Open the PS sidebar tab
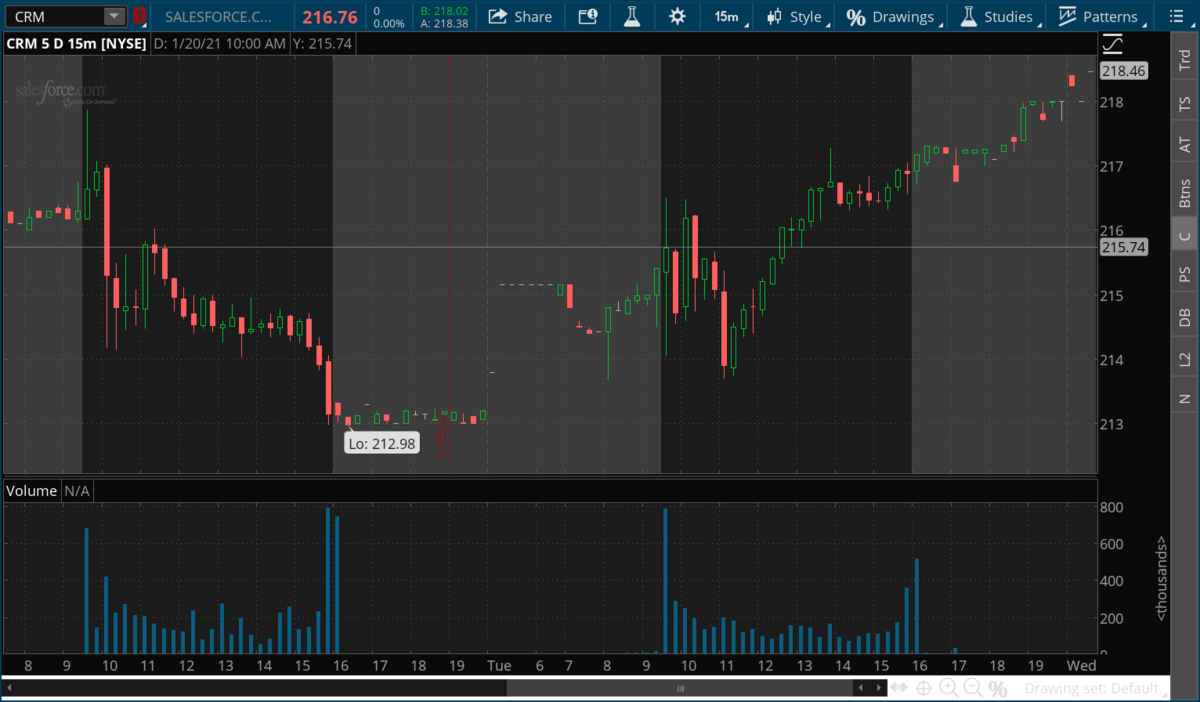Screen dimensions: 1200x702 click(x=1185, y=275)
